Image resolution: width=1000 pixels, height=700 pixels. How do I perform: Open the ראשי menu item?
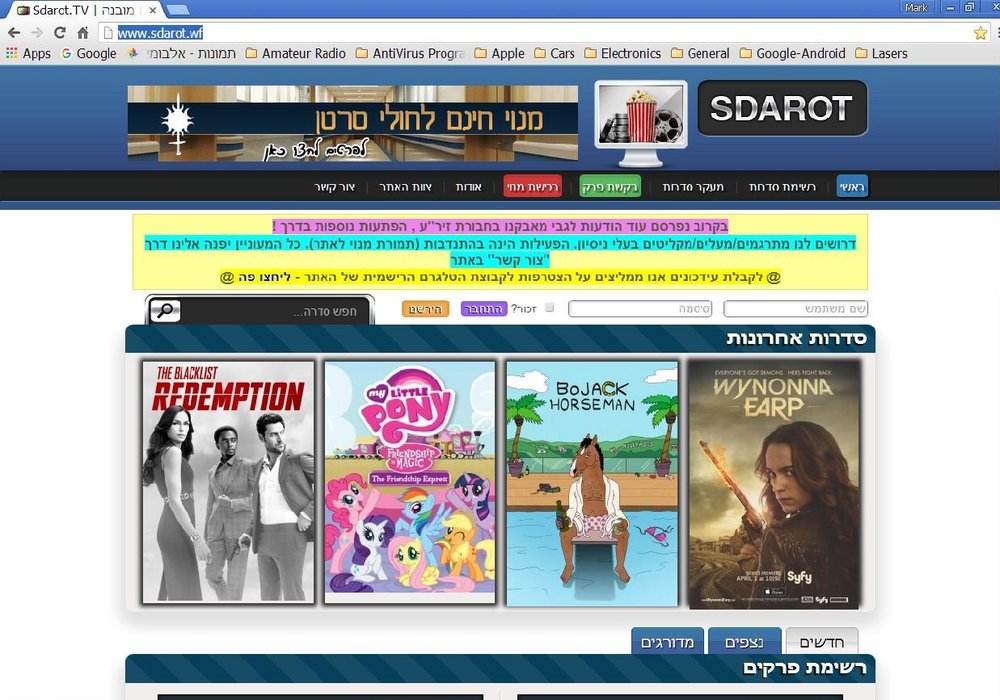(852, 187)
